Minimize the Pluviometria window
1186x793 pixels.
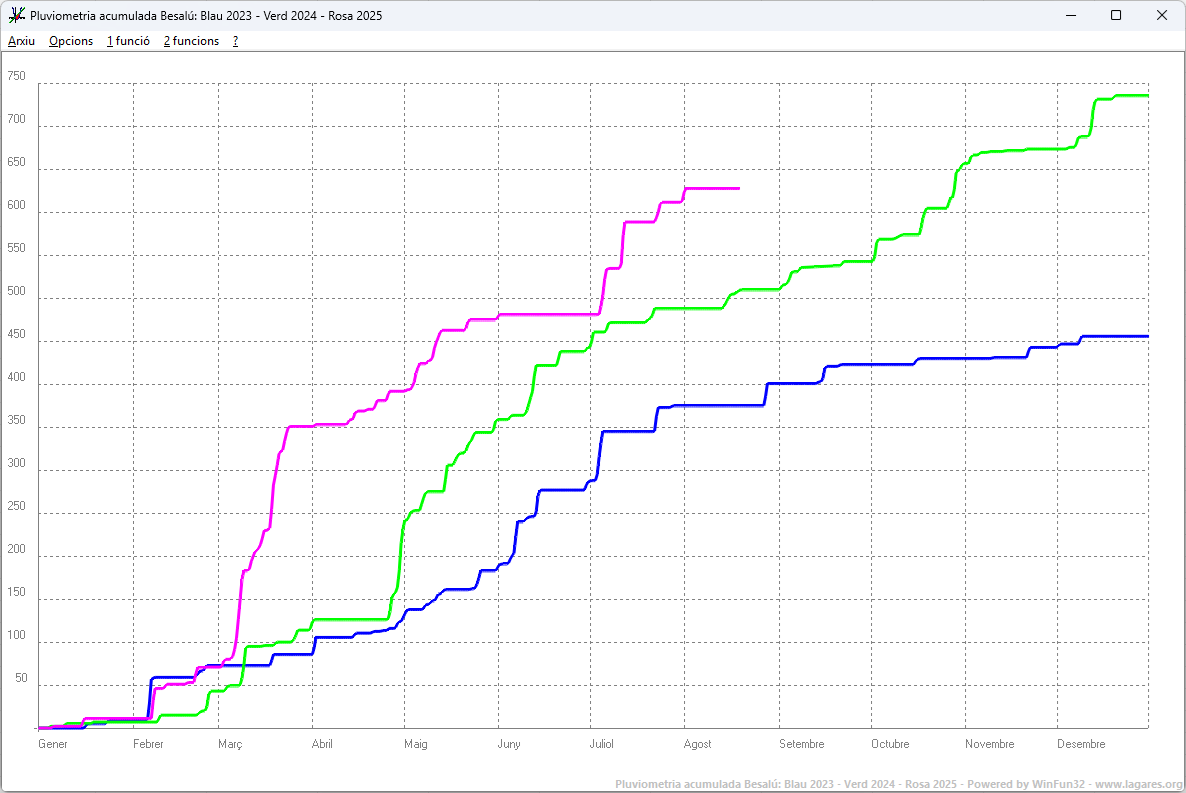pyautogui.click(x=1071, y=15)
